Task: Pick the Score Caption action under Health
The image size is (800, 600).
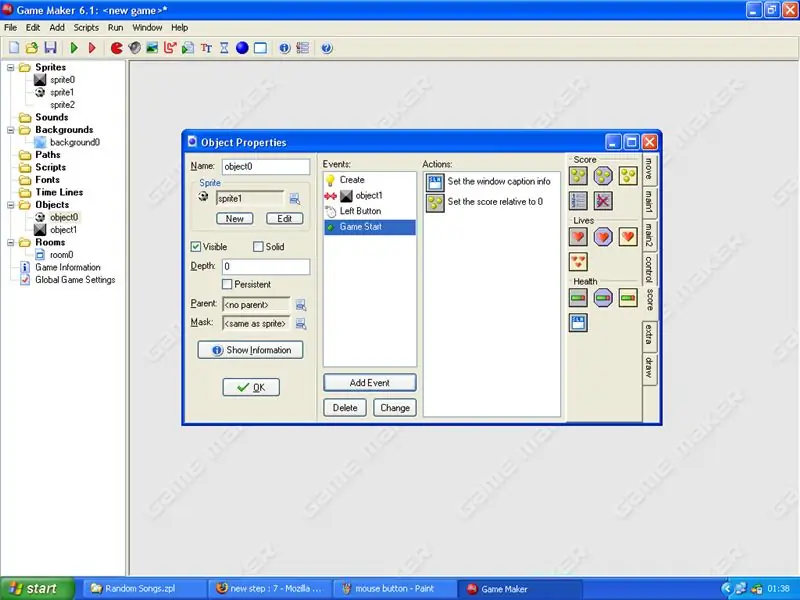Action: click(578, 322)
